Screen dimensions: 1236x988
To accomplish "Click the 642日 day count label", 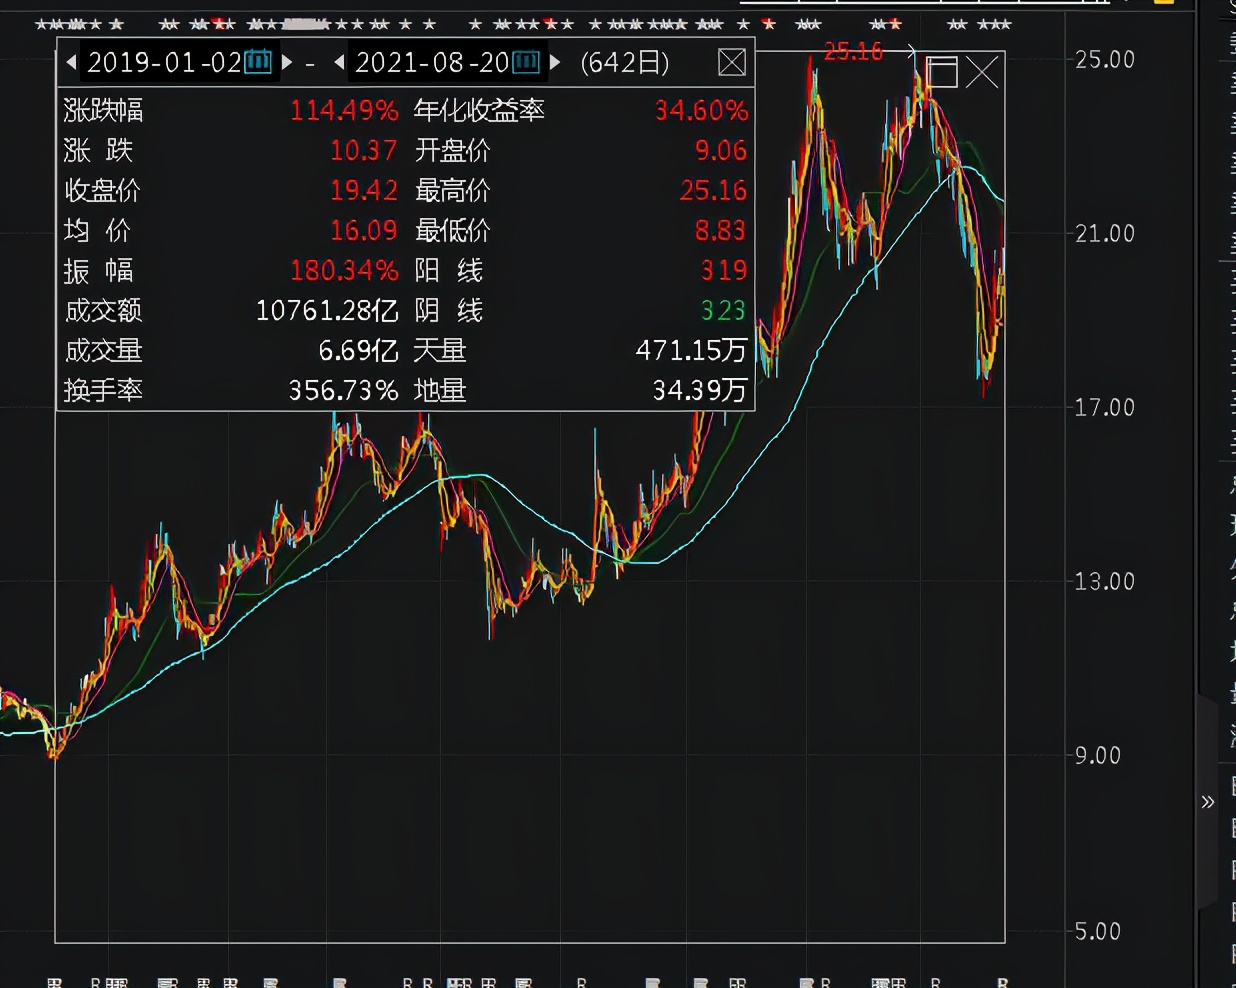I will click(625, 63).
